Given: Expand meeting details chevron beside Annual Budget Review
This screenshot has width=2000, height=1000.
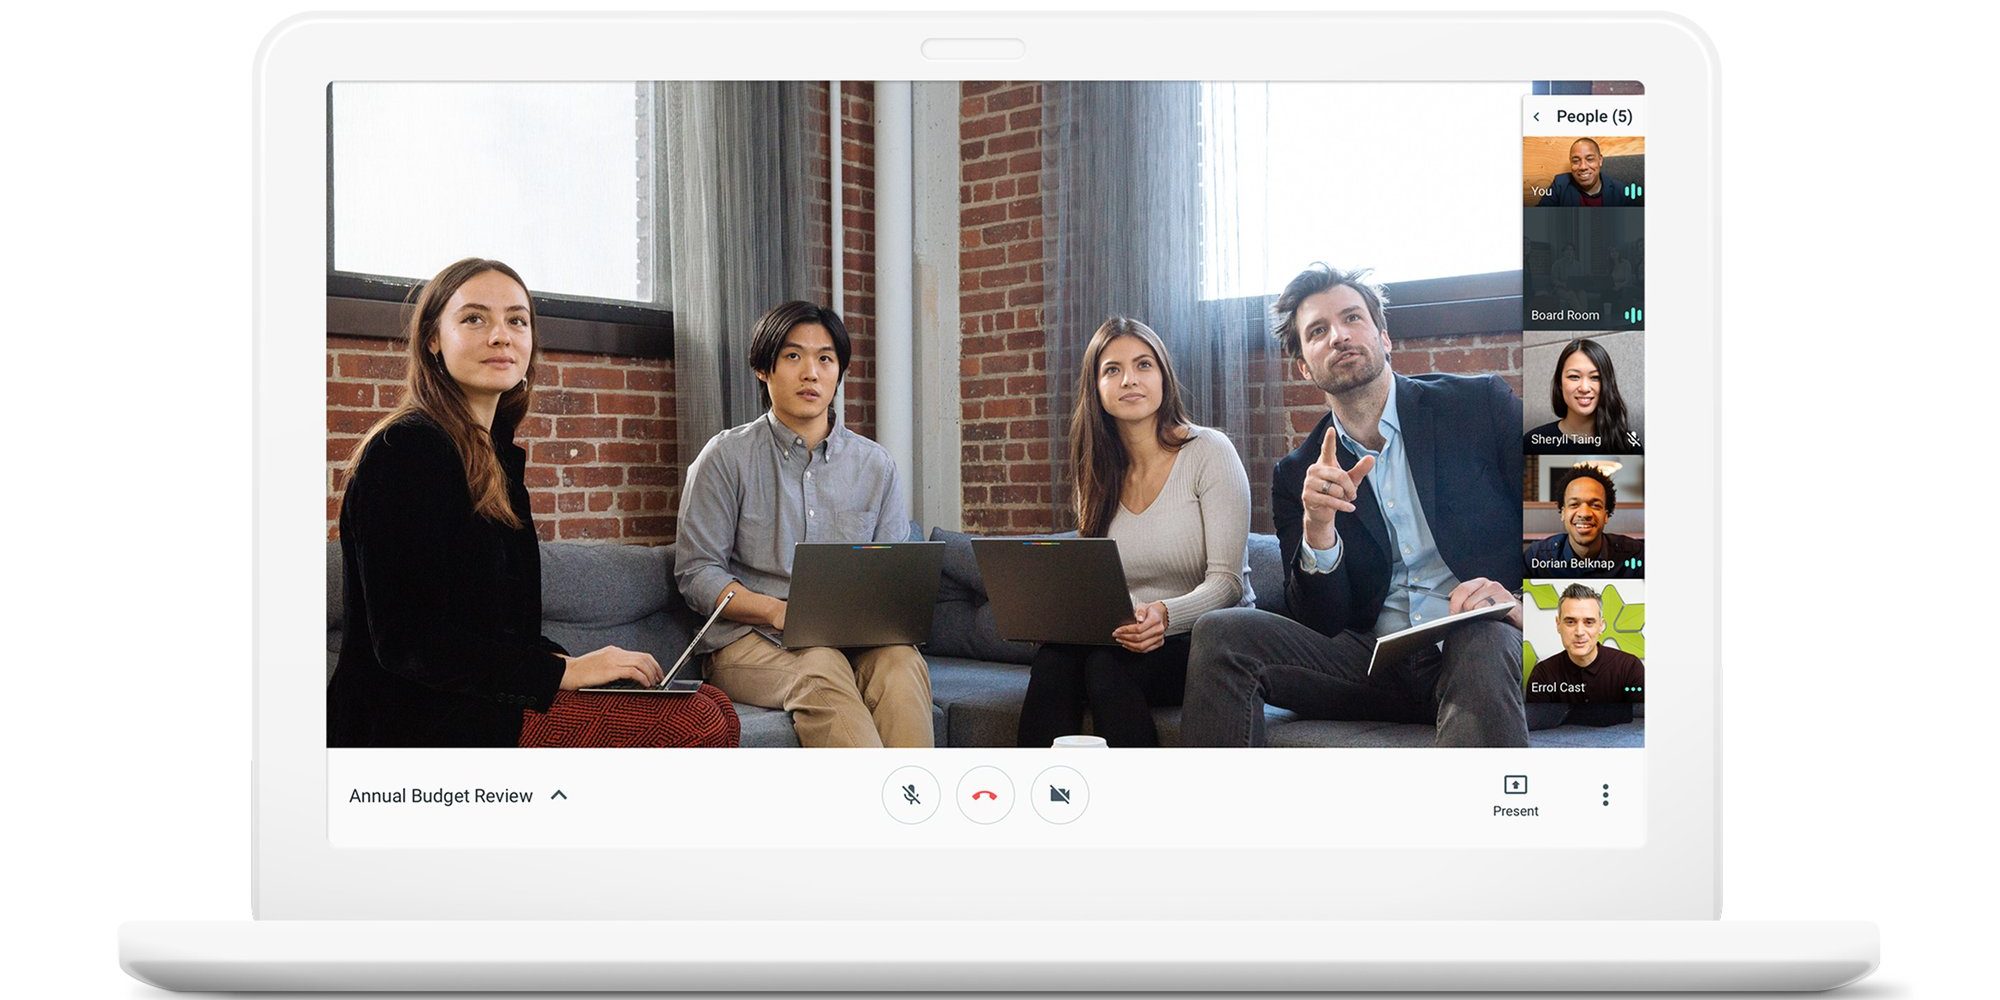Looking at the screenshot, I should coord(559,795).
